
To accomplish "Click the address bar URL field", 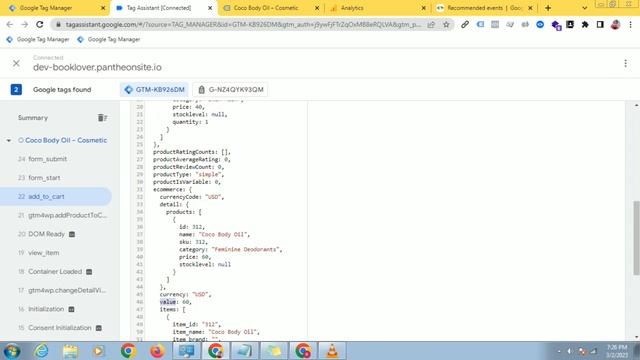I will pyautogui.click(x=243, y=24).
